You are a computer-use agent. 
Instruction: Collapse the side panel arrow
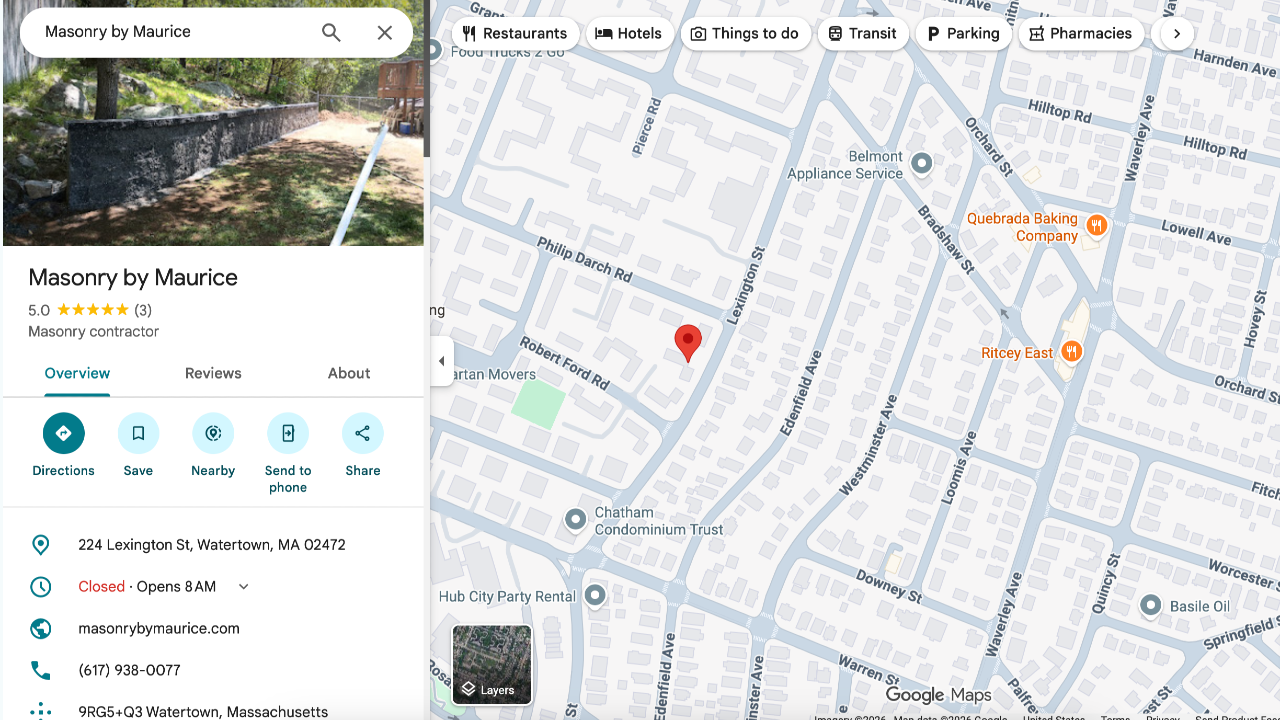tap(442, 361)
